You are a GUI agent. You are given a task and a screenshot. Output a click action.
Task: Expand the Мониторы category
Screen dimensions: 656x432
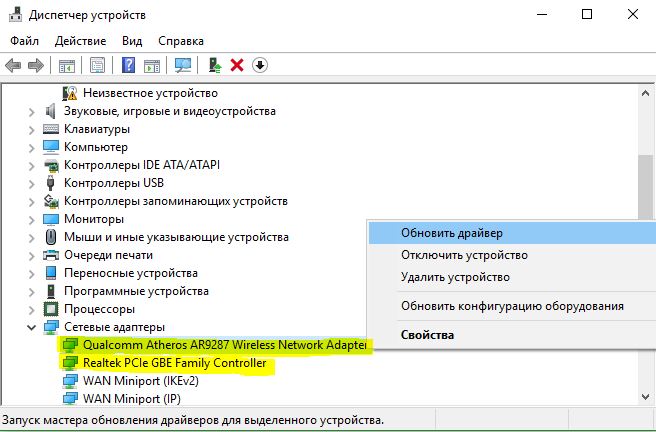(31, 220)
